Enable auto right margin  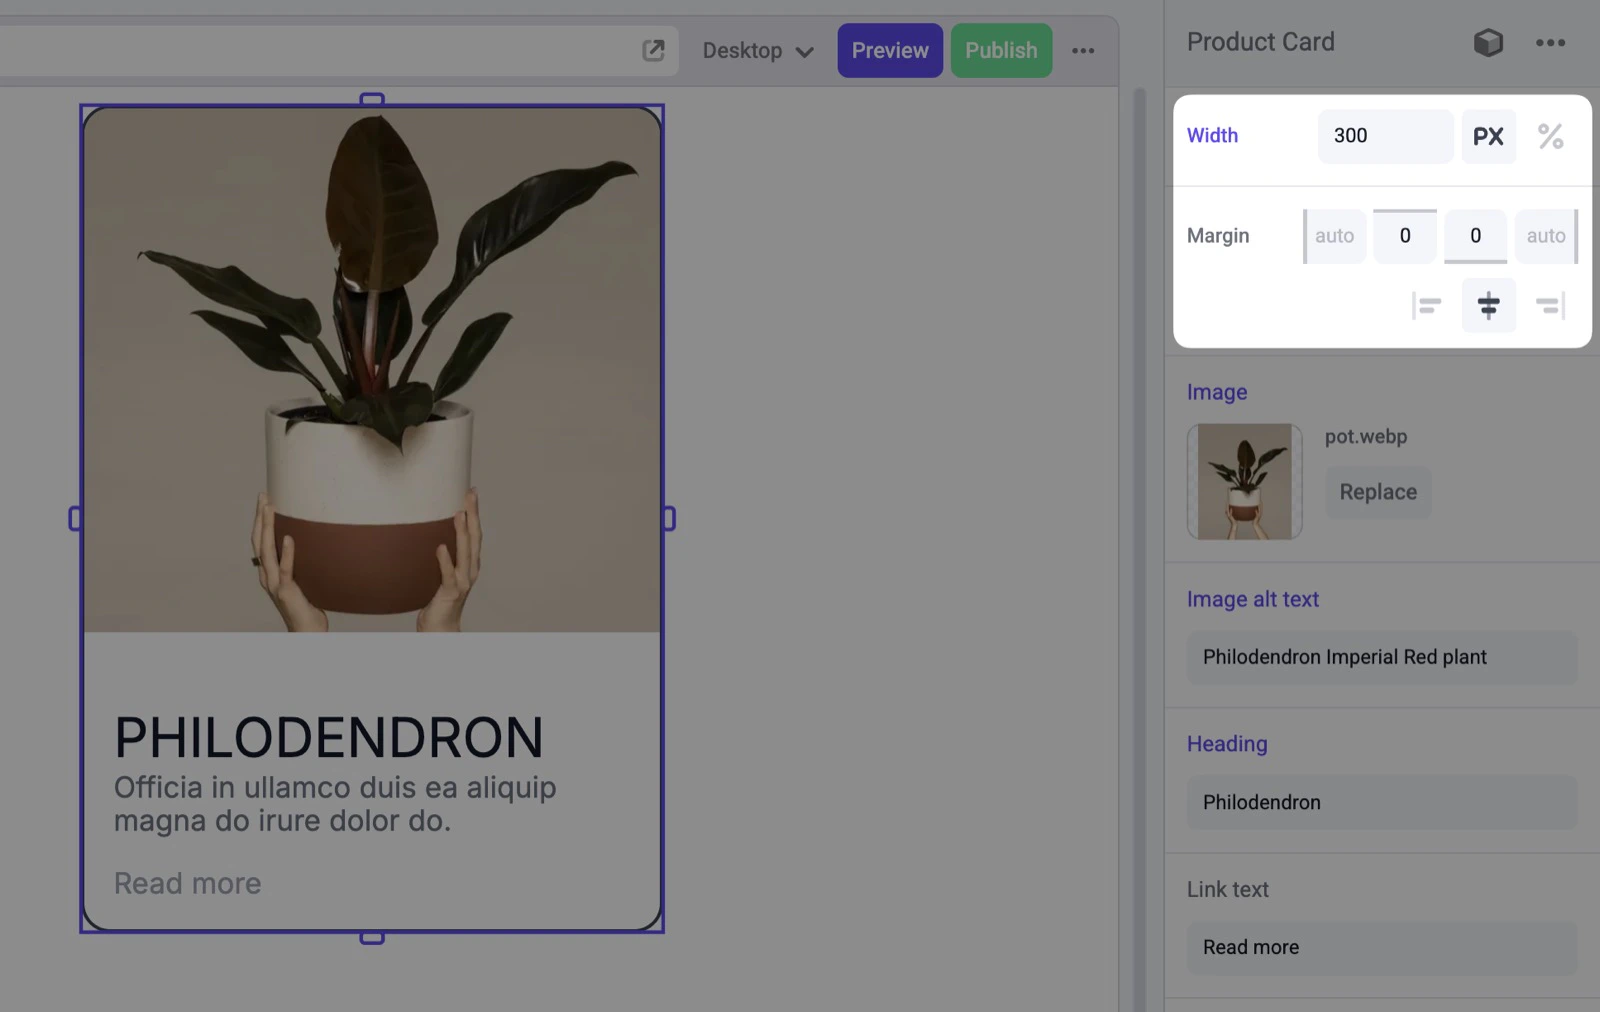pos(1546,236)
